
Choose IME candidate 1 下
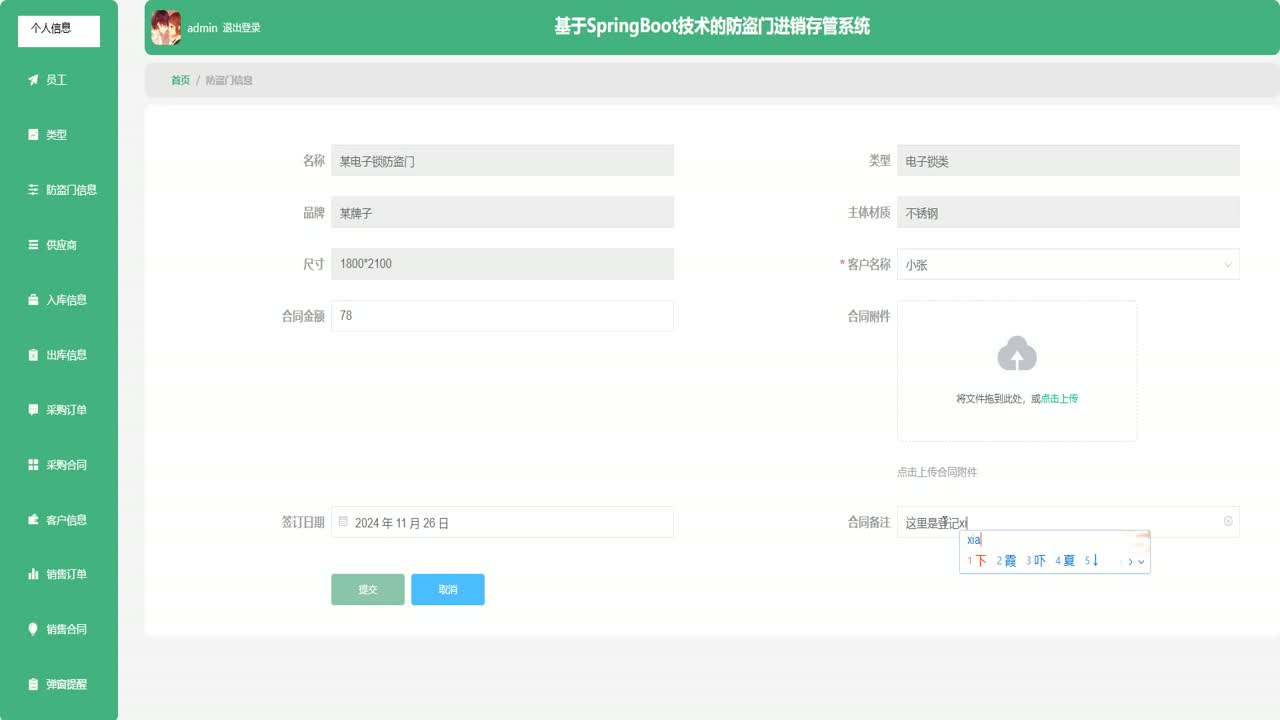[x=977, y=561]
